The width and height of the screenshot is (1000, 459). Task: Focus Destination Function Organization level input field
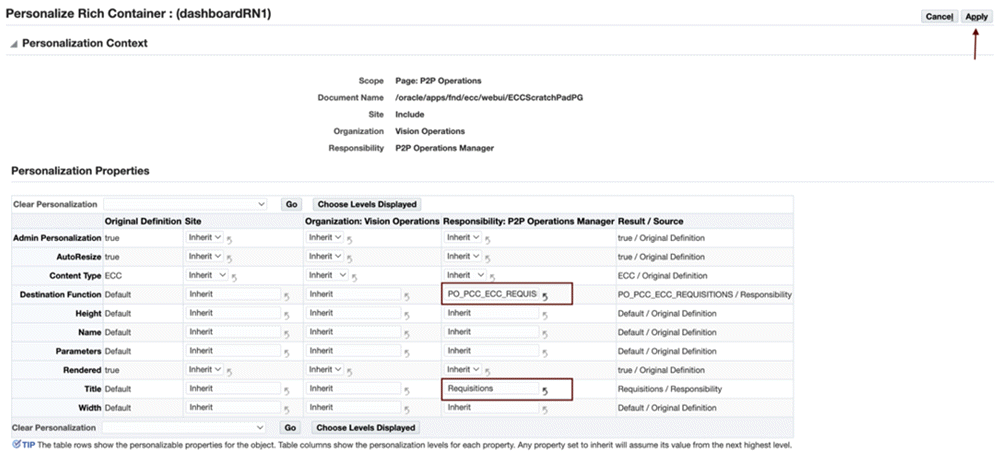click(354, 294)
